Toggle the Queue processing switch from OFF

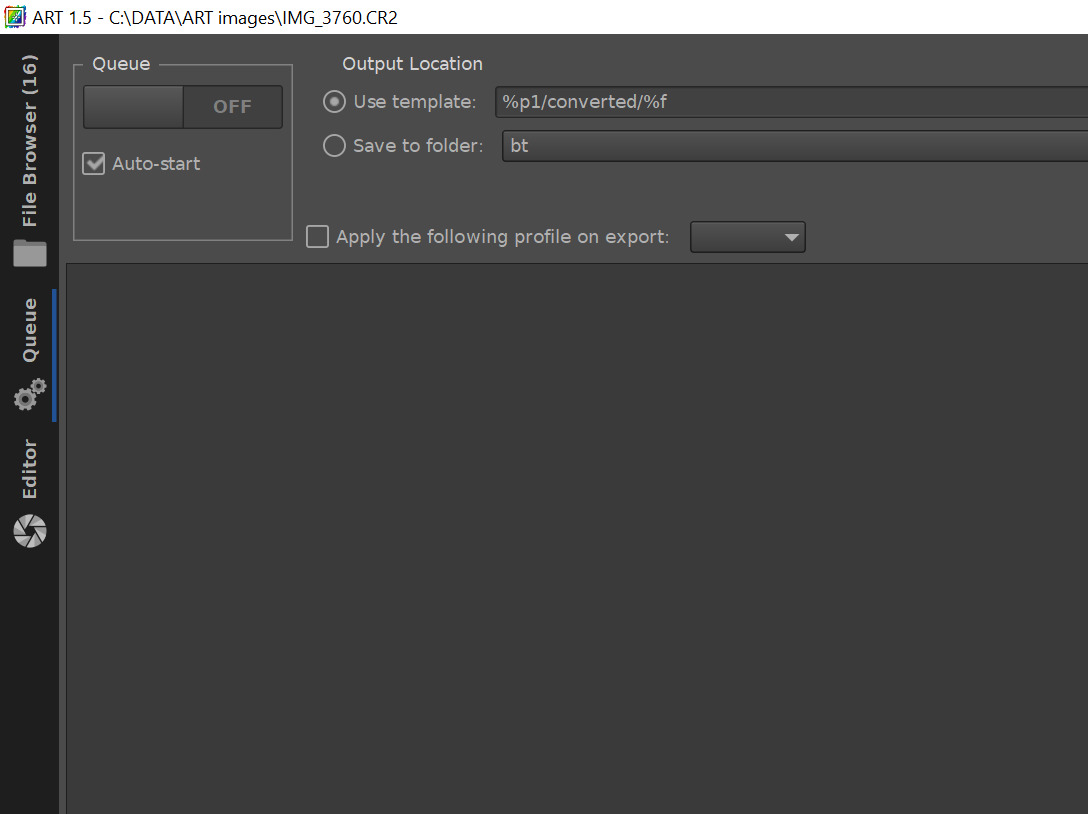coord(183,107)
